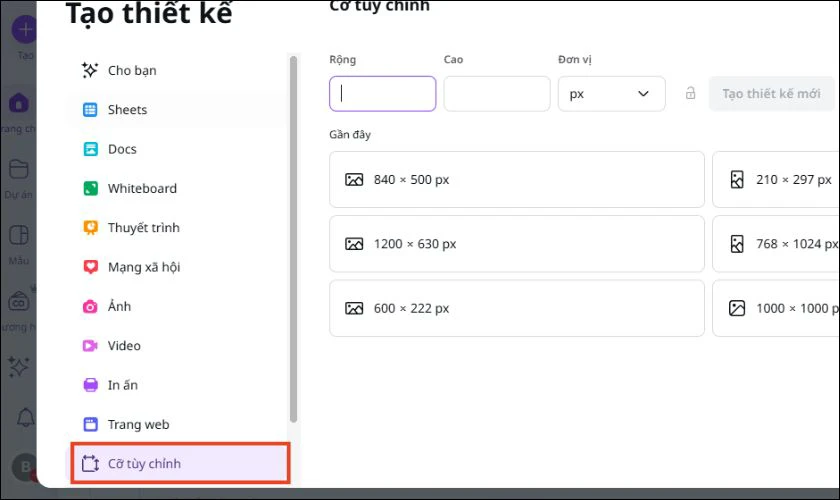The width and height of the screenshot is (840, 500).
Task: Click the Sheets grid icon
Action: (90, 110)
